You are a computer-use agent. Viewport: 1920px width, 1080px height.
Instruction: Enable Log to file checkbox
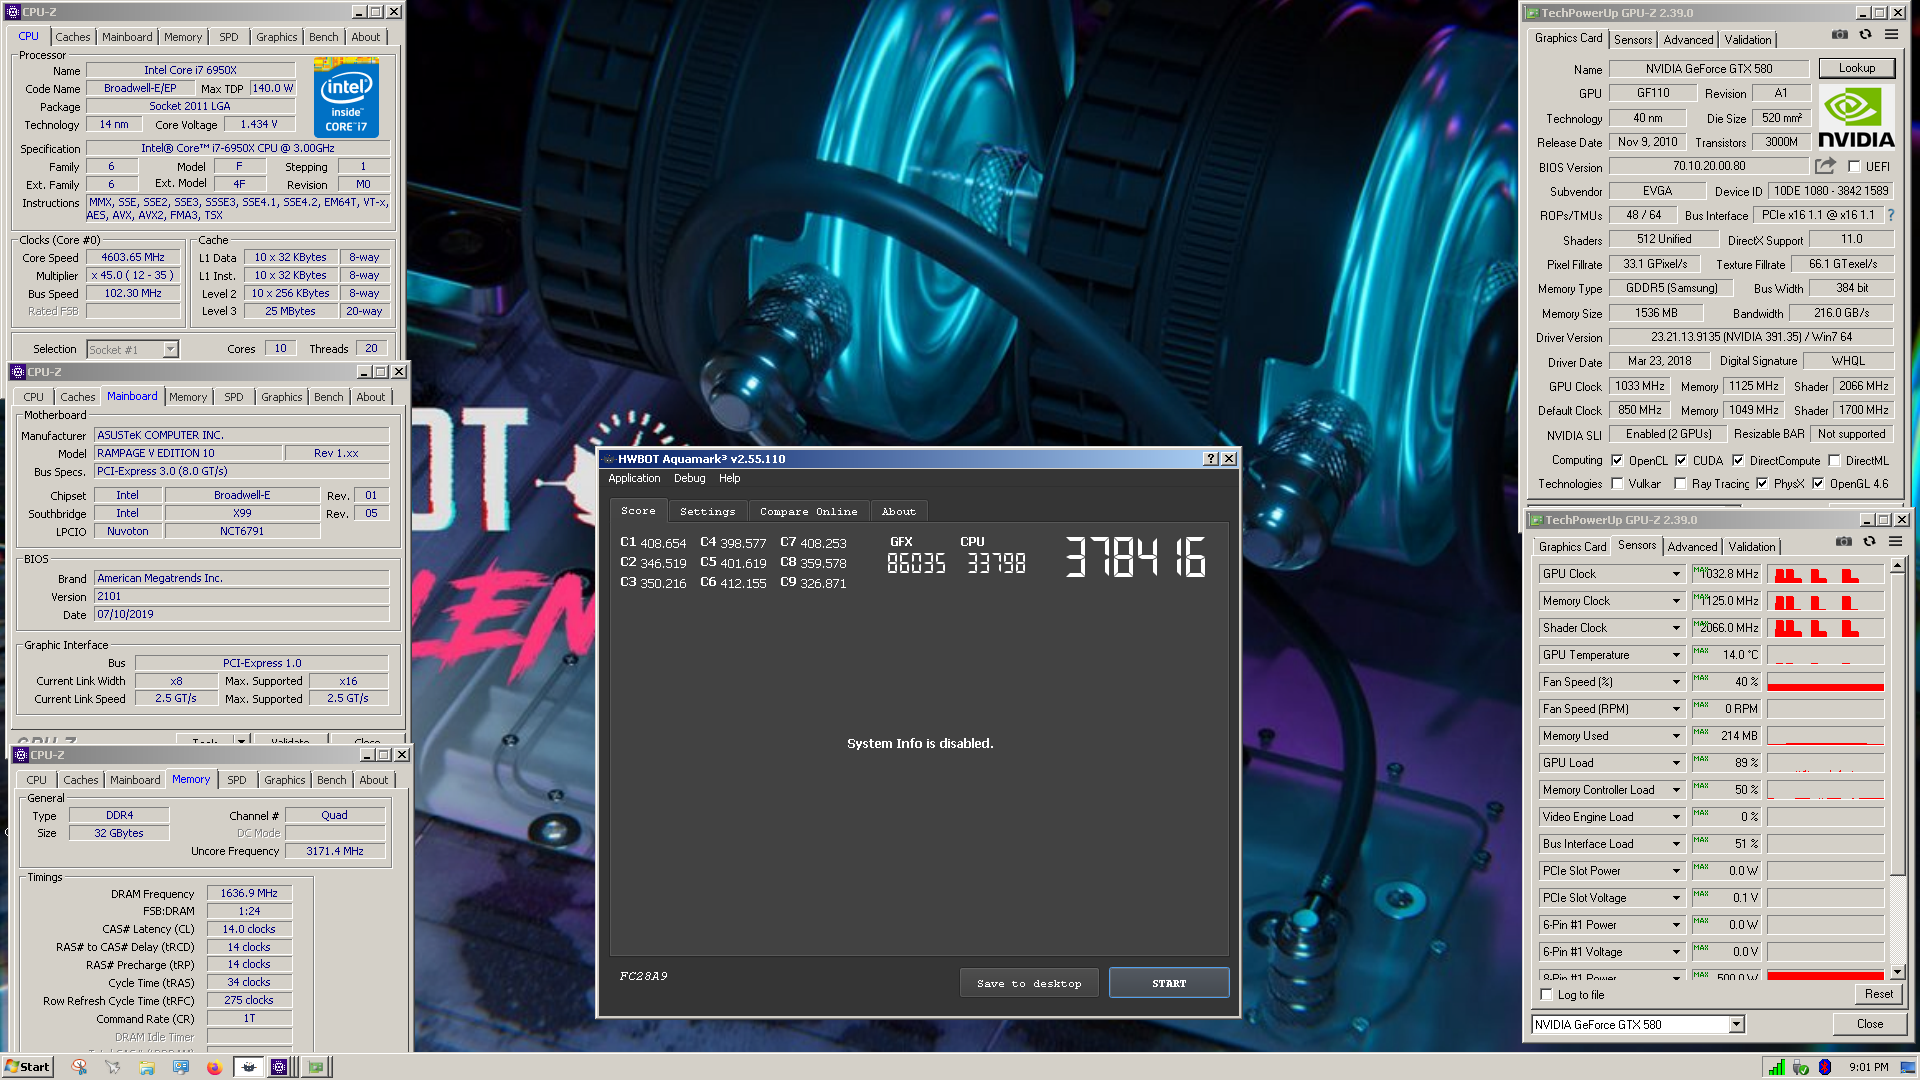pos(1547,995)
